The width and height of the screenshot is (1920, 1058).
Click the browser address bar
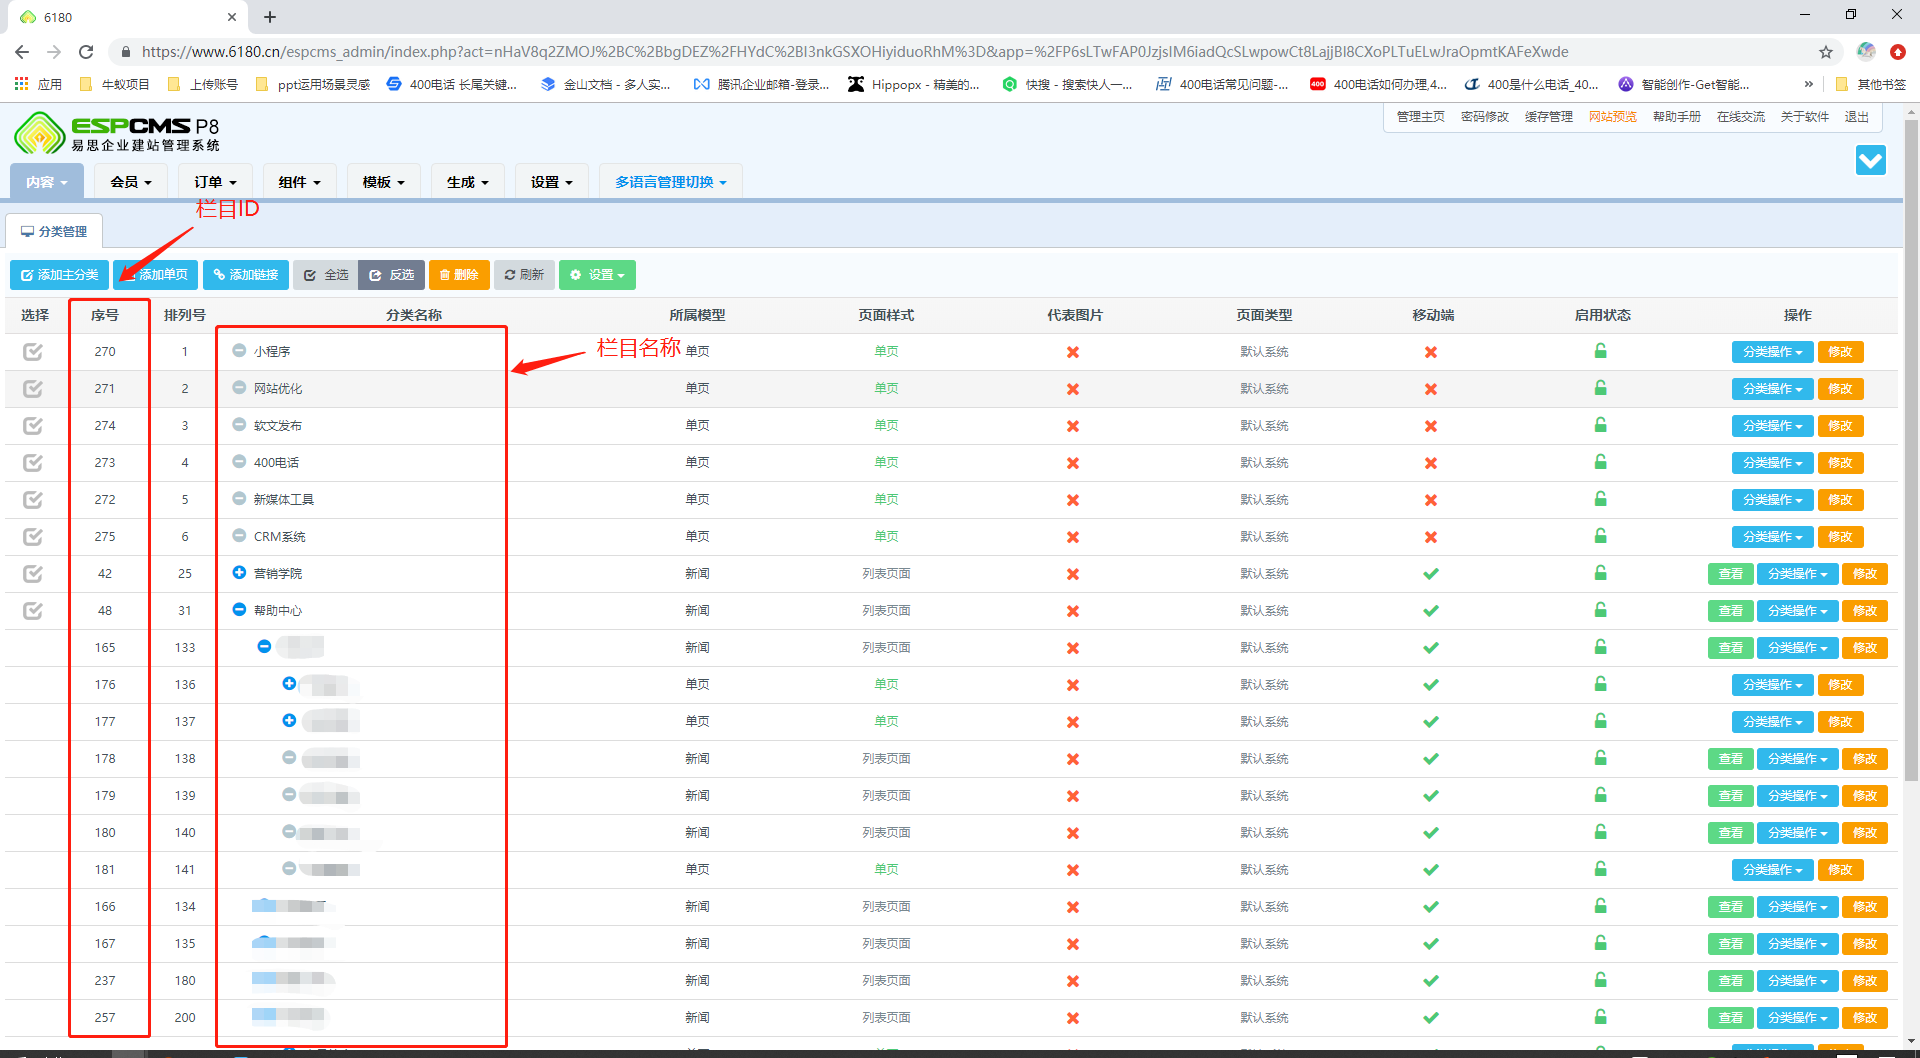click(x=960, y=52)
